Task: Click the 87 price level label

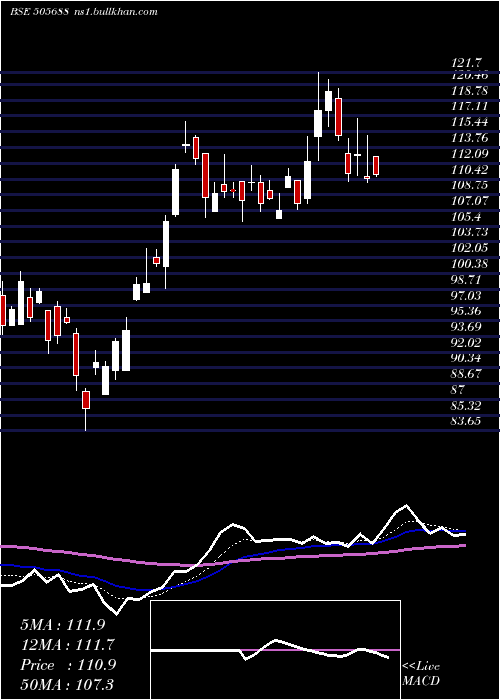Action: 459,389
